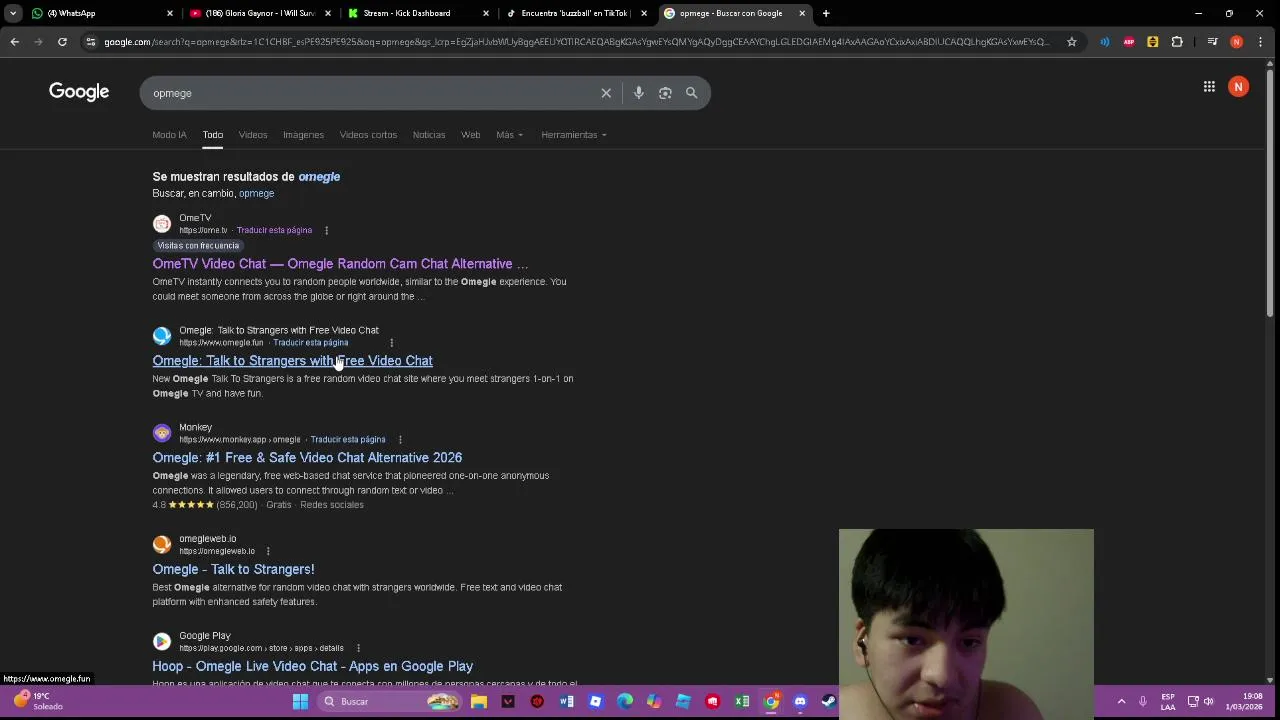Open Steam from the taskbar

coord(829,701)
